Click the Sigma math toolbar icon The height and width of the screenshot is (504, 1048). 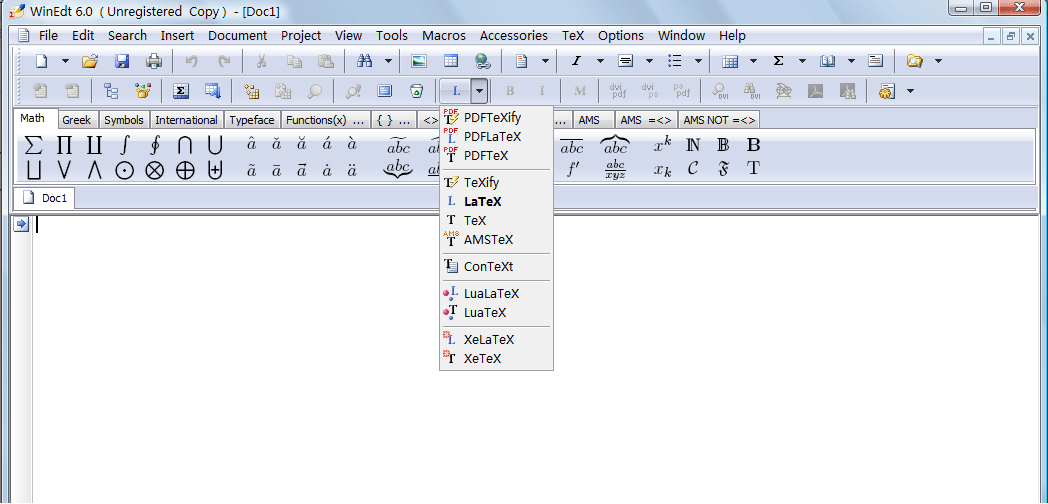pyautogui.click(x=779, y=61)
